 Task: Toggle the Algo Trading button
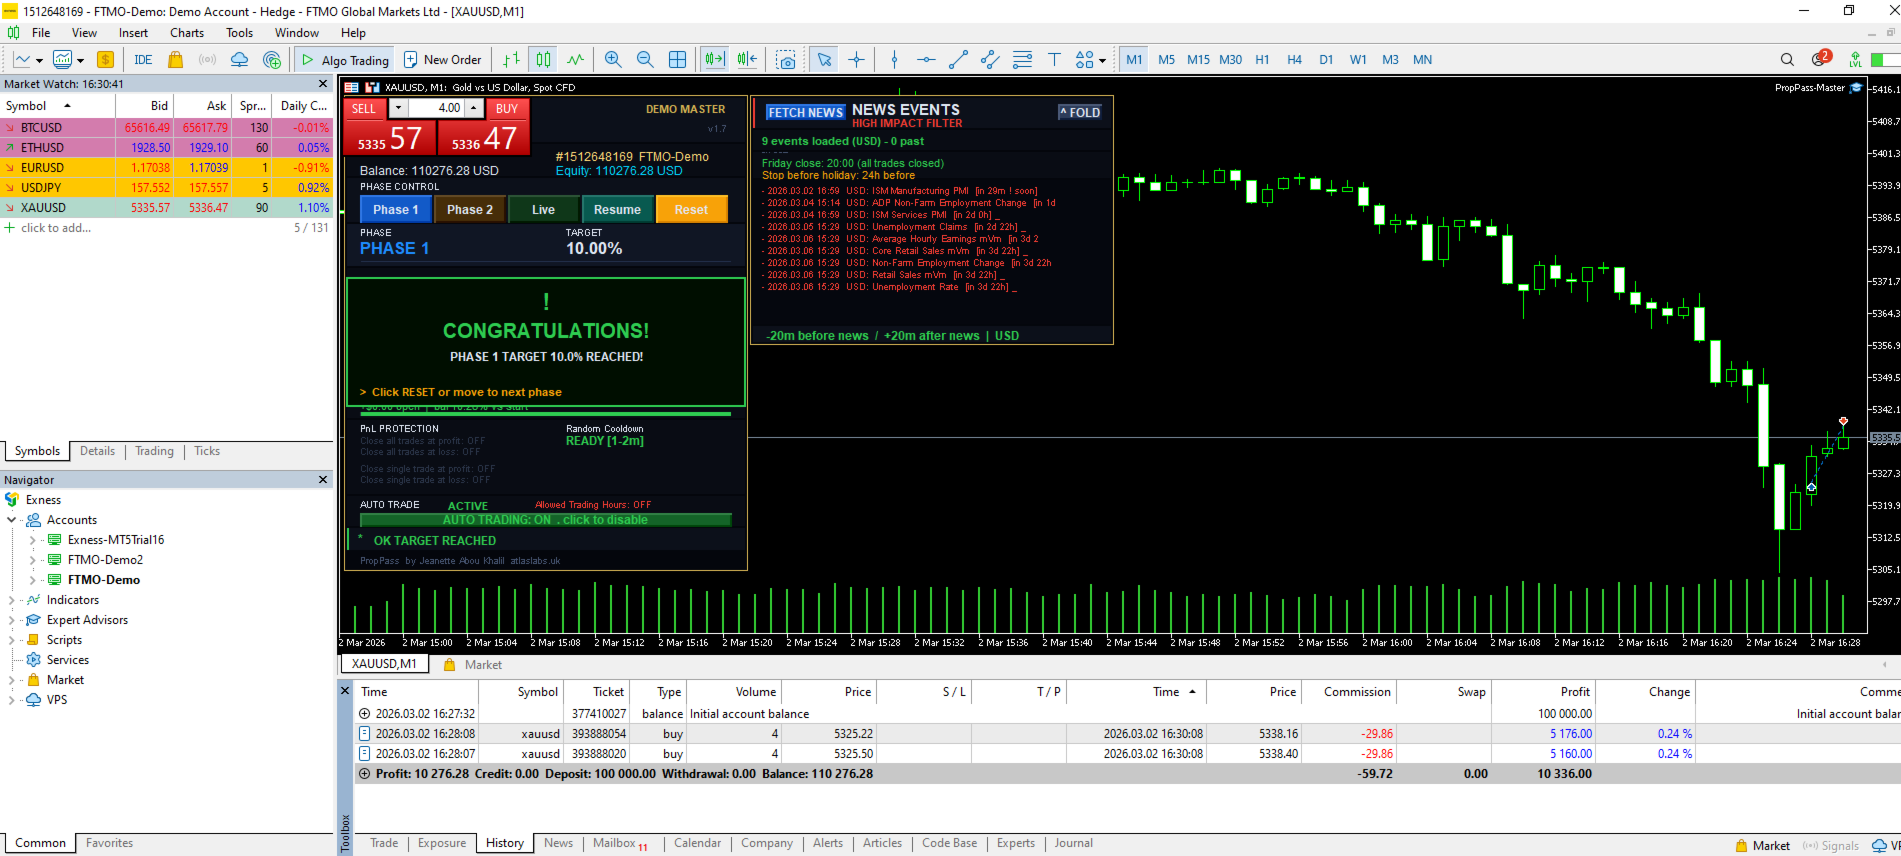[345, 60]
